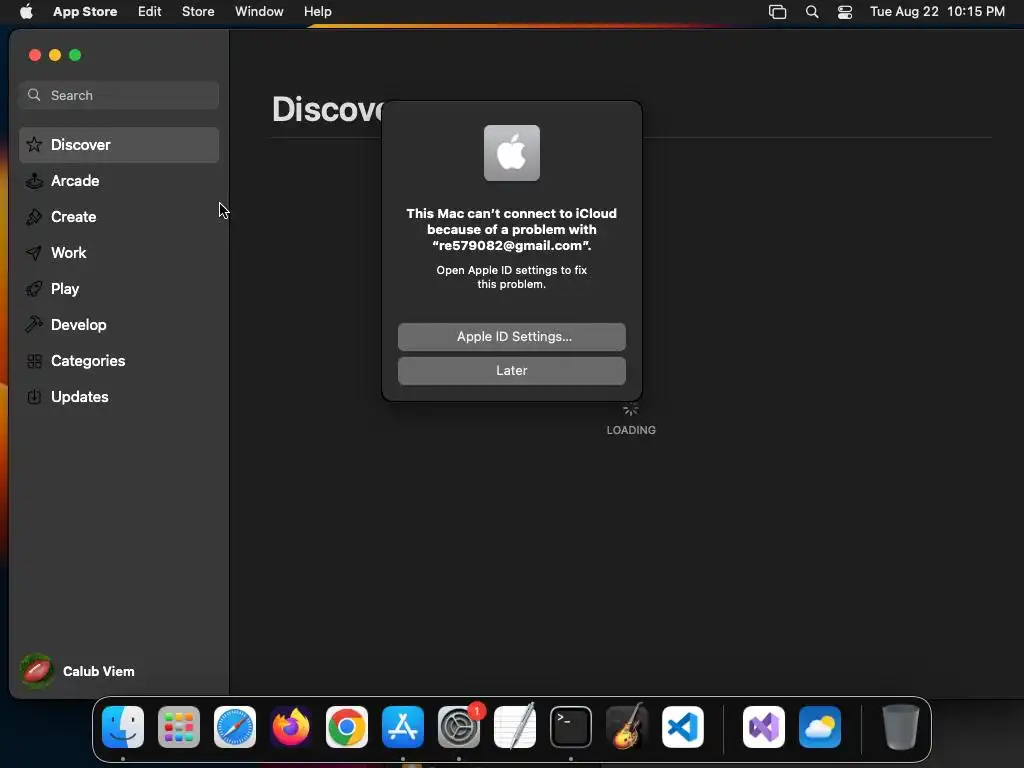
Task: Launch Google Chrome from the Dock
Action: coord(347,727)
